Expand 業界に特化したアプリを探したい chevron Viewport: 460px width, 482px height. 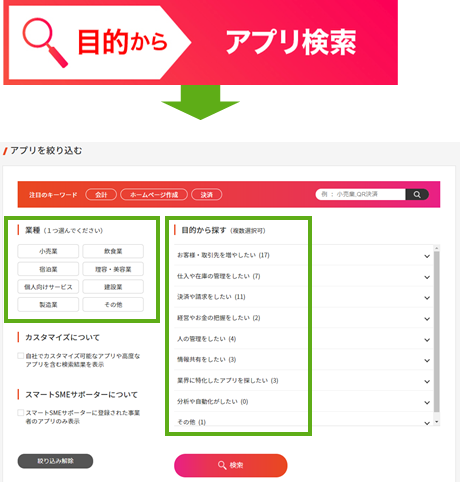tap(427, 382)
